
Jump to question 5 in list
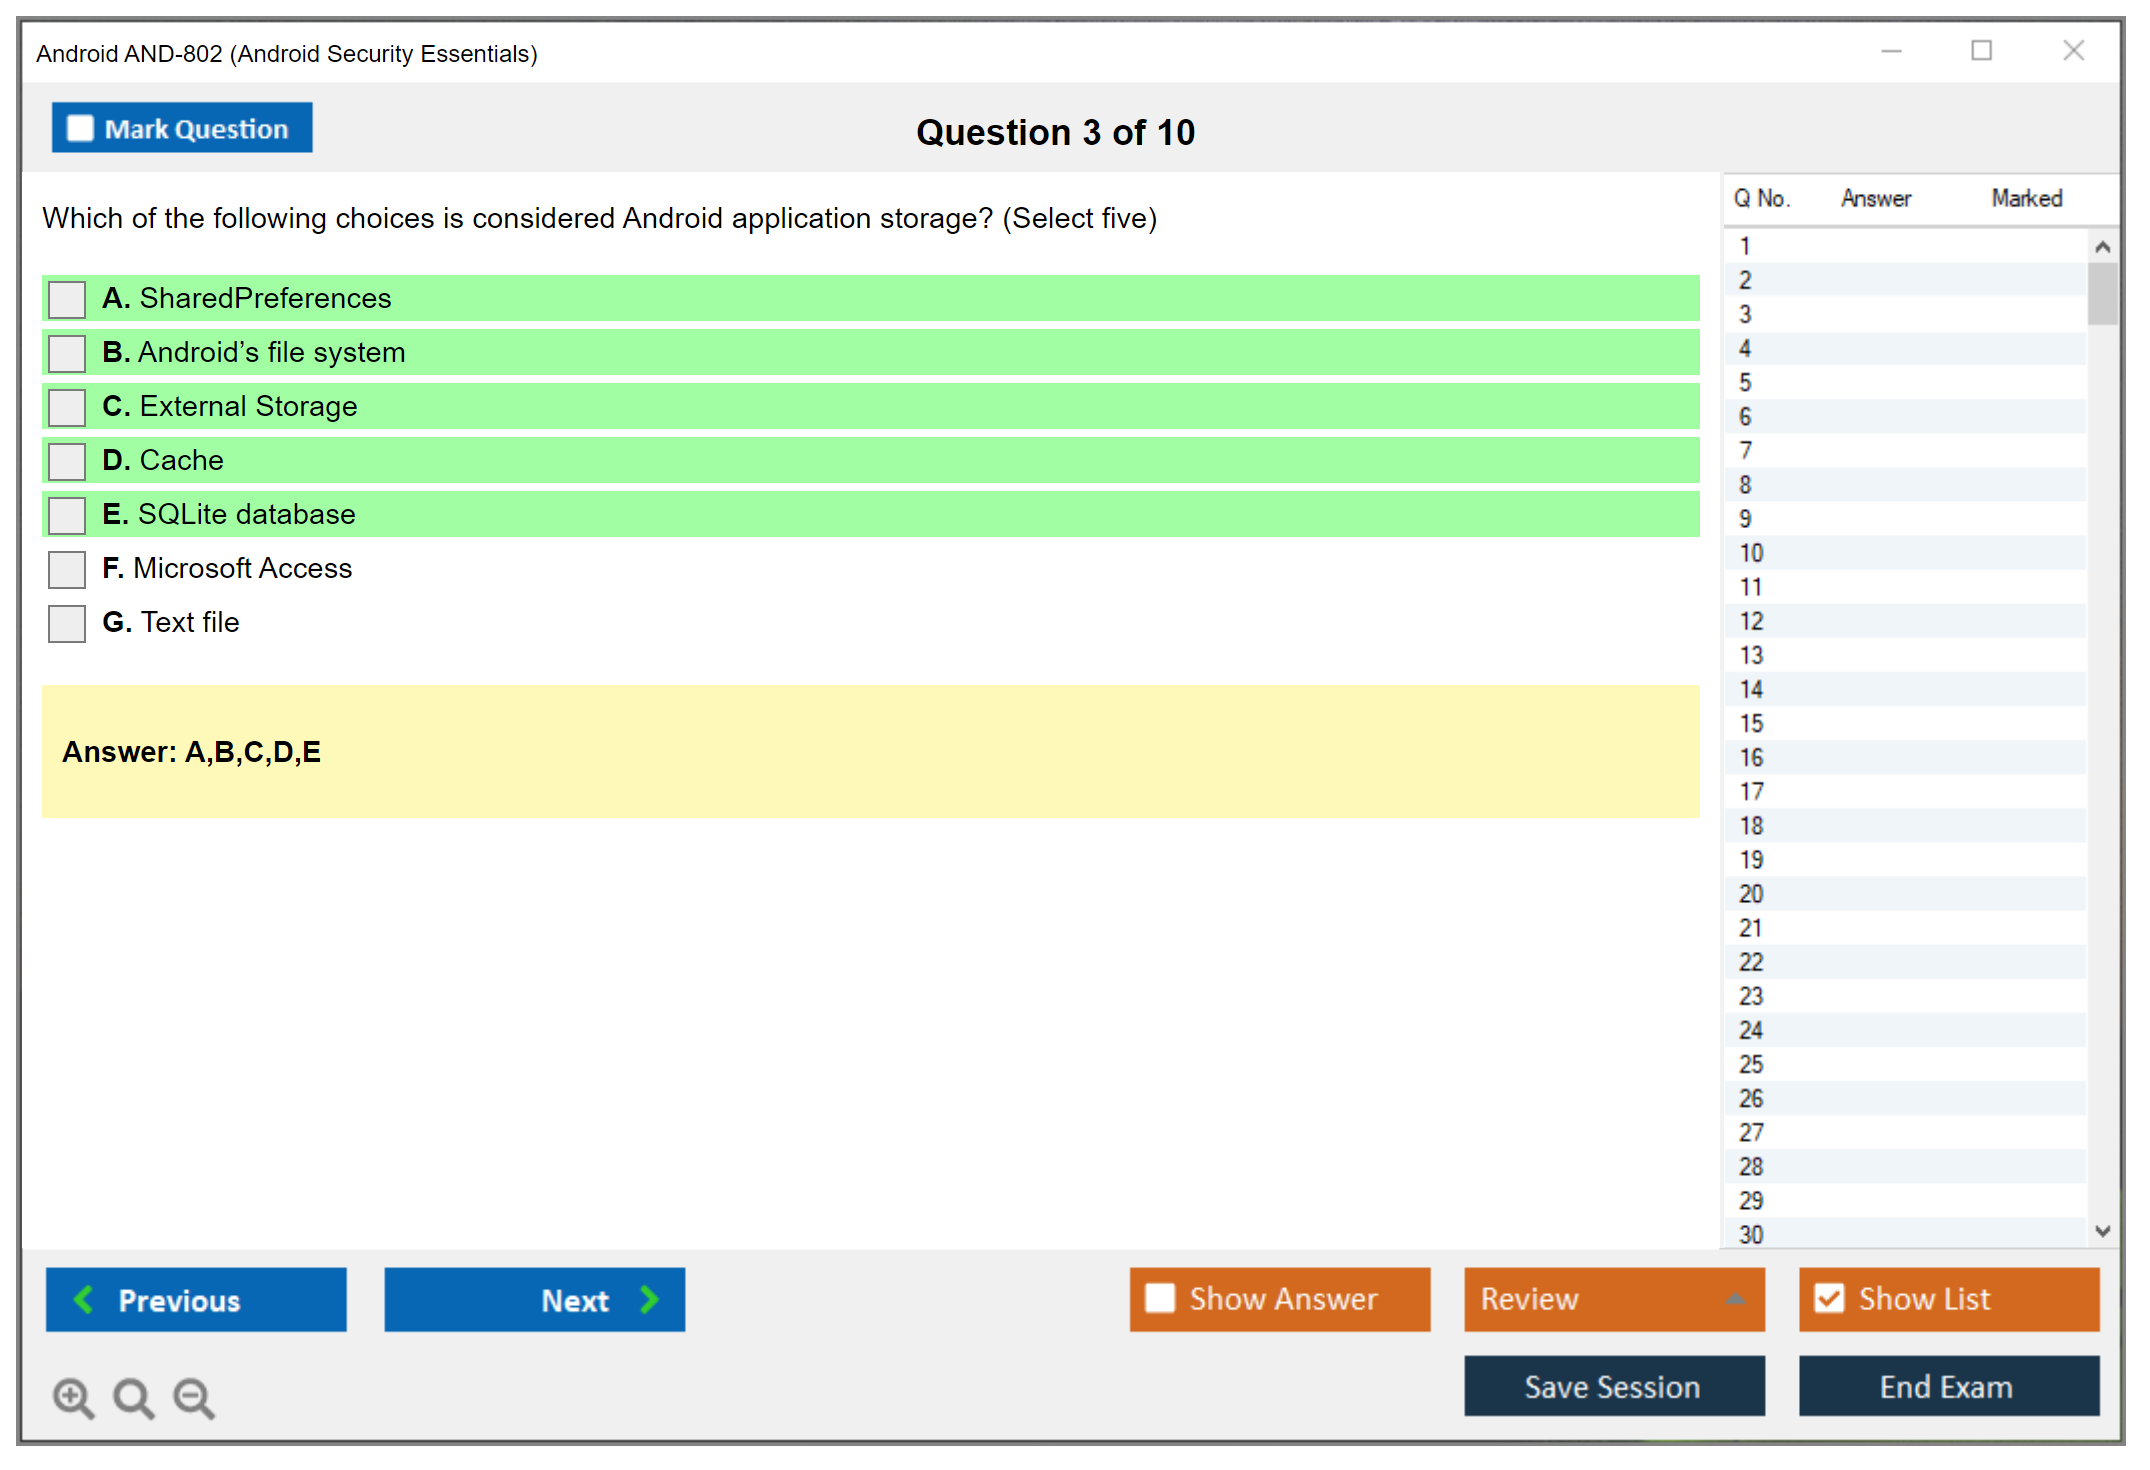point(1745,383)
